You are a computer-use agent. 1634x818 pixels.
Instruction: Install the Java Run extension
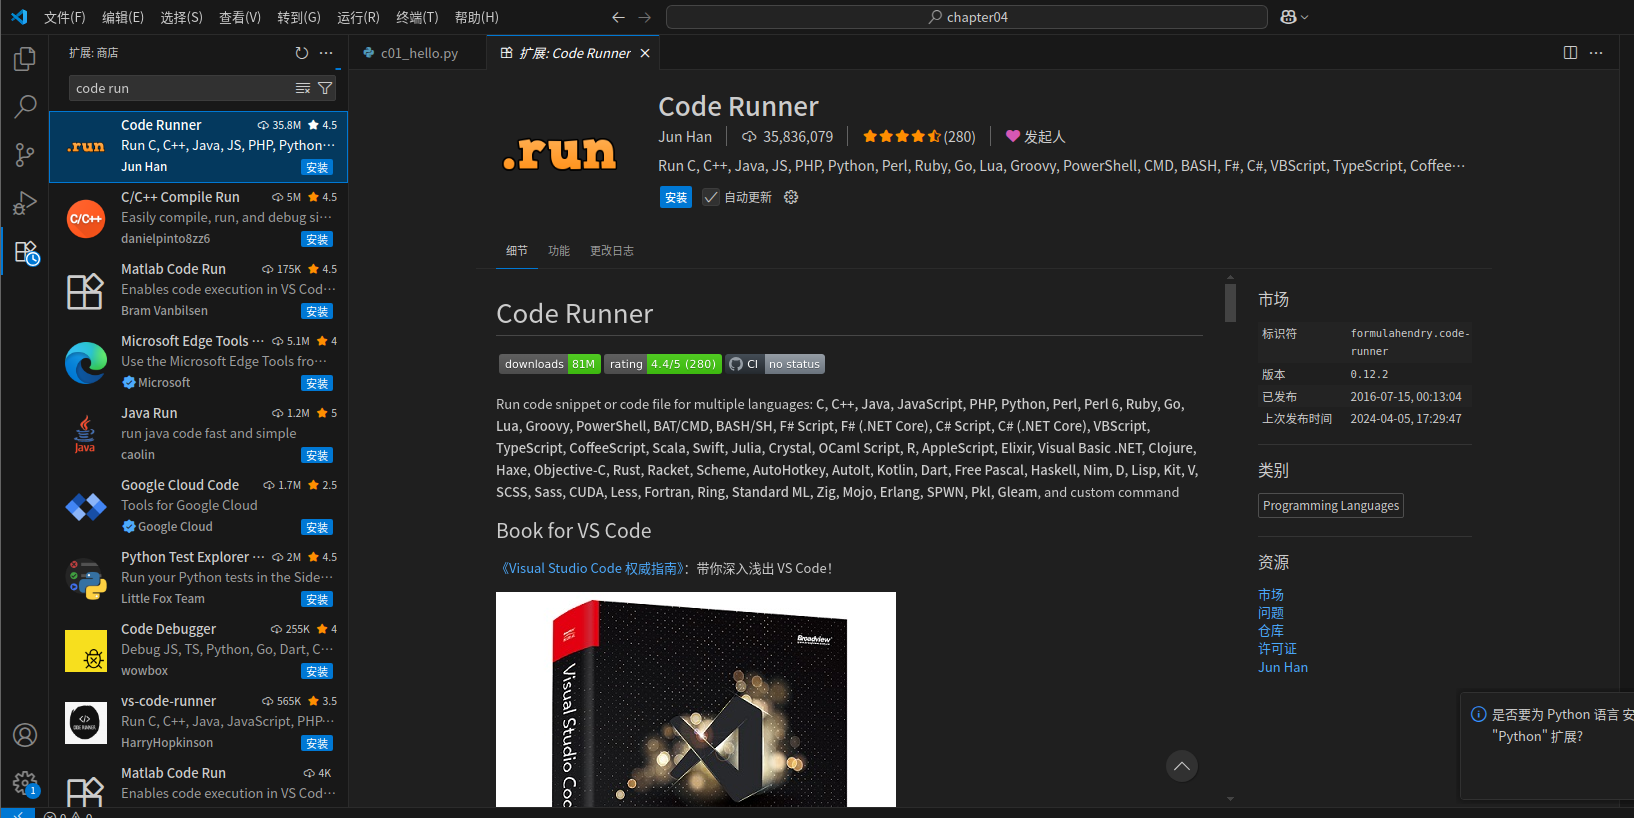(x=317, y=455)
